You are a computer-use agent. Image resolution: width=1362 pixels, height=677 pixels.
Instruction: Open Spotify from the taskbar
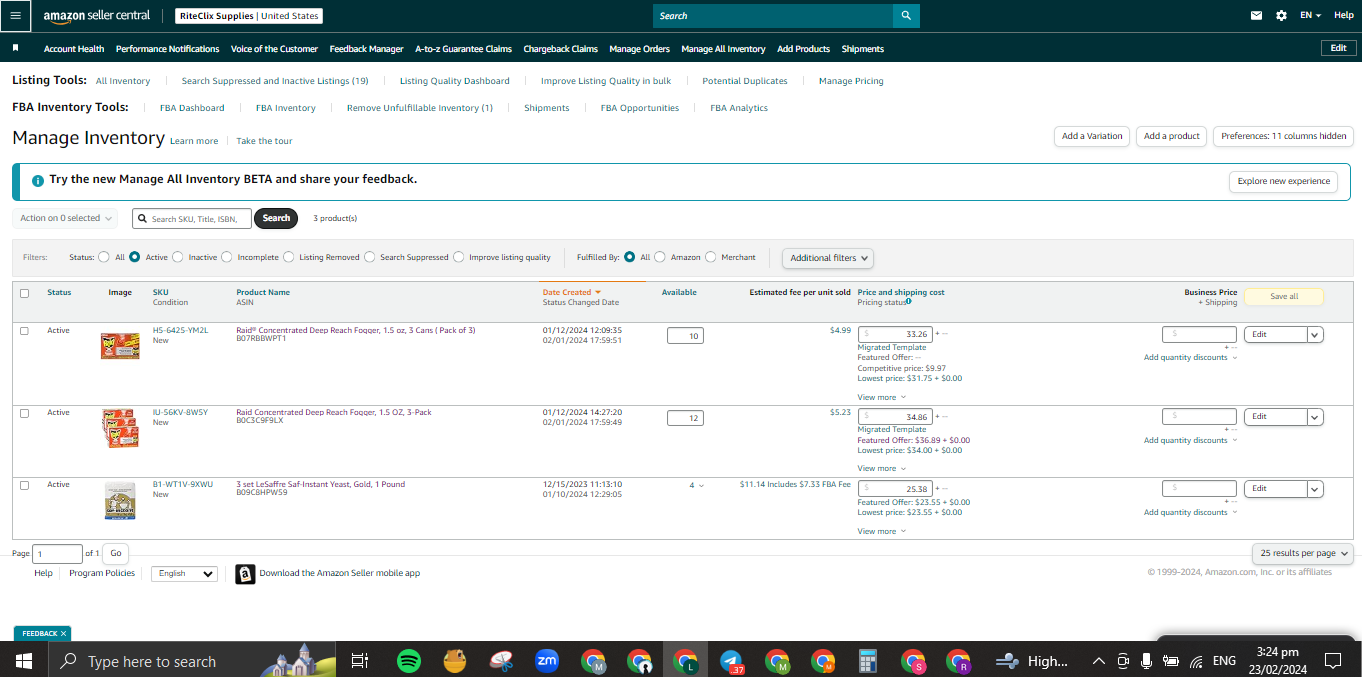408,661
